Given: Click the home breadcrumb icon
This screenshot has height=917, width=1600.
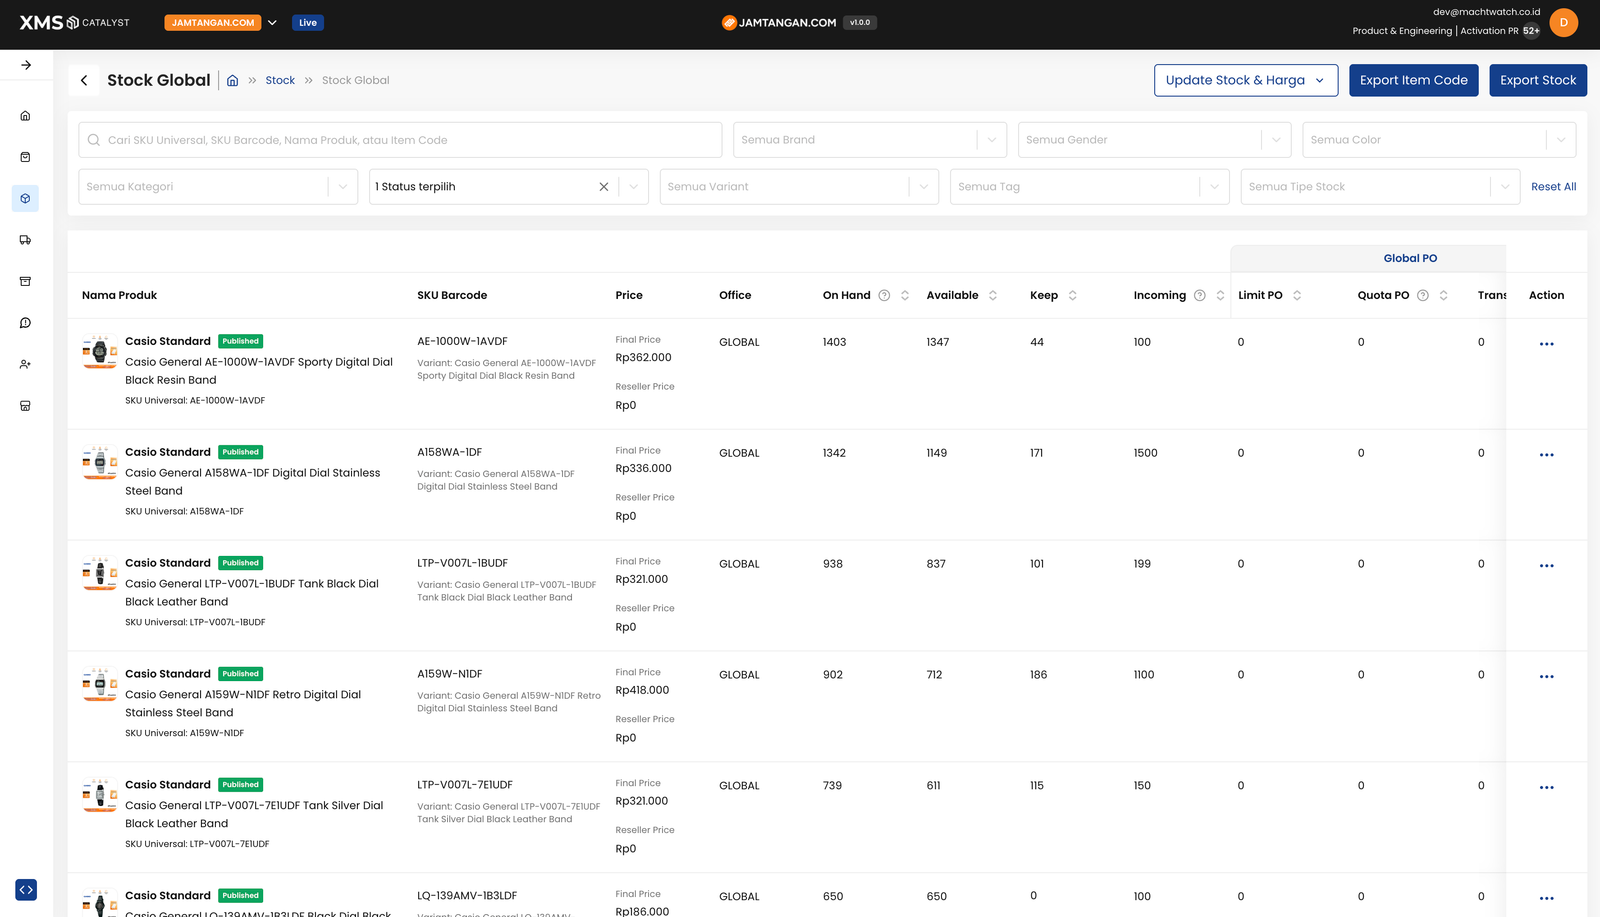Looking at the screenshot, I should pyautogui.click(x=232, y=81).
